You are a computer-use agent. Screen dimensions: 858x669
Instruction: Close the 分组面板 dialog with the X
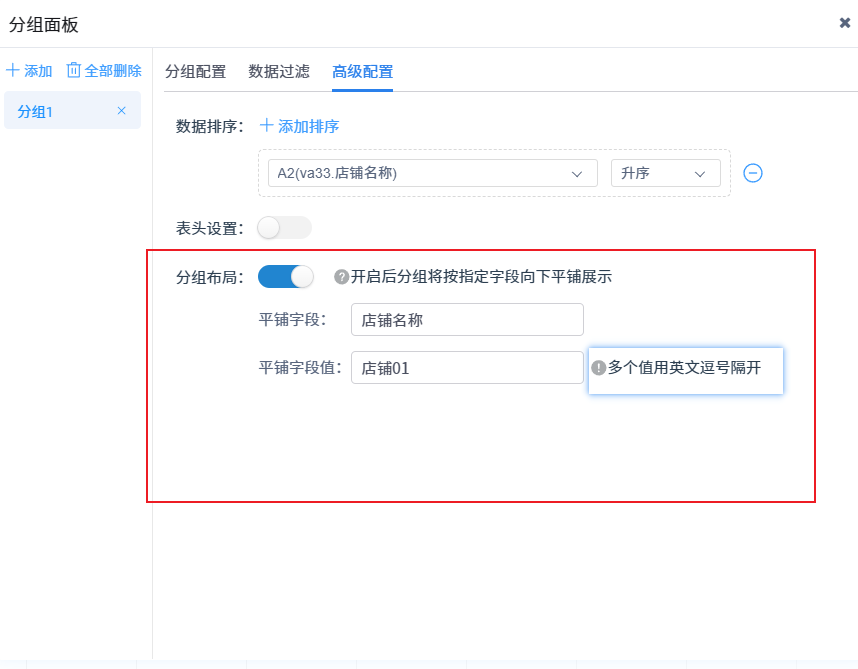[844, 23]
